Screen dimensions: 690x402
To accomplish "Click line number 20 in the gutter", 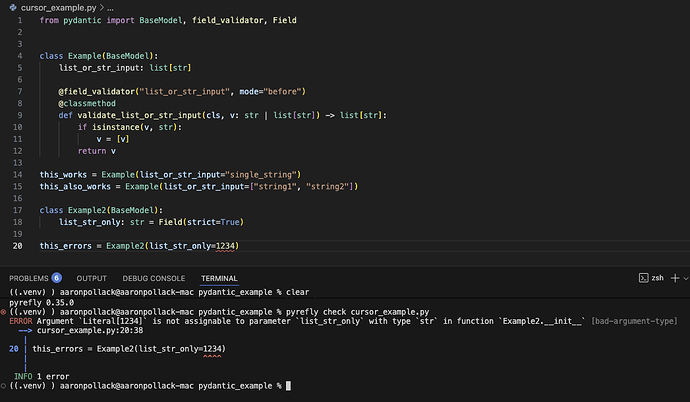I will click(x=17, y=246).
